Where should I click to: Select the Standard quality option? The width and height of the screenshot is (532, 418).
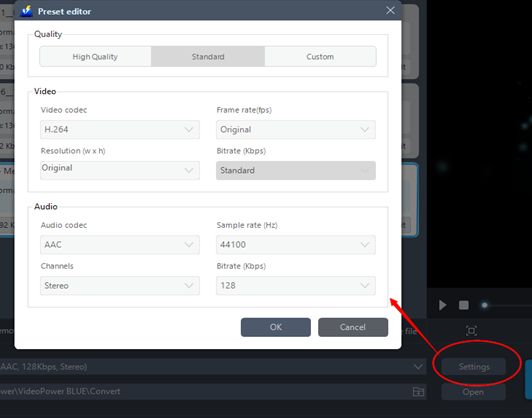208,57
